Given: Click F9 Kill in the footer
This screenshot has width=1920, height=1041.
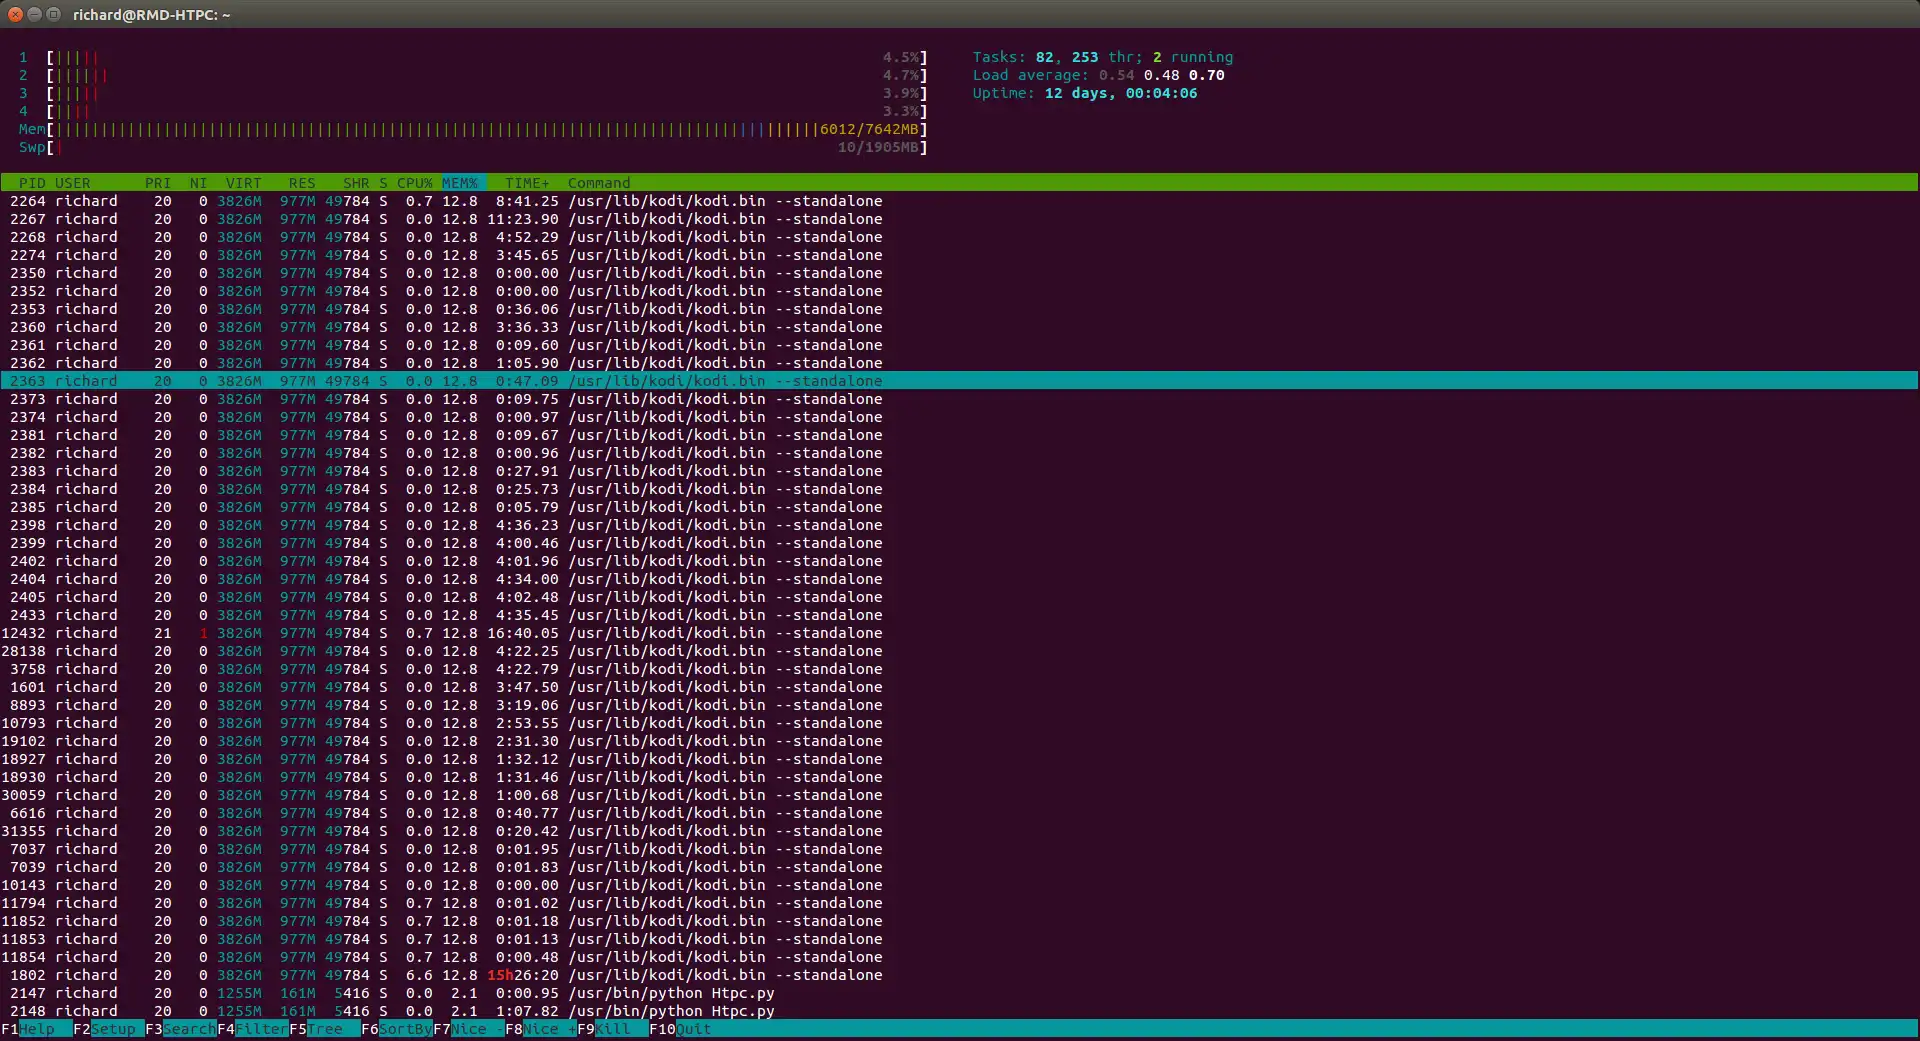Looking at the screenshot, I should pyautogui.click(x=612, y=1029).
